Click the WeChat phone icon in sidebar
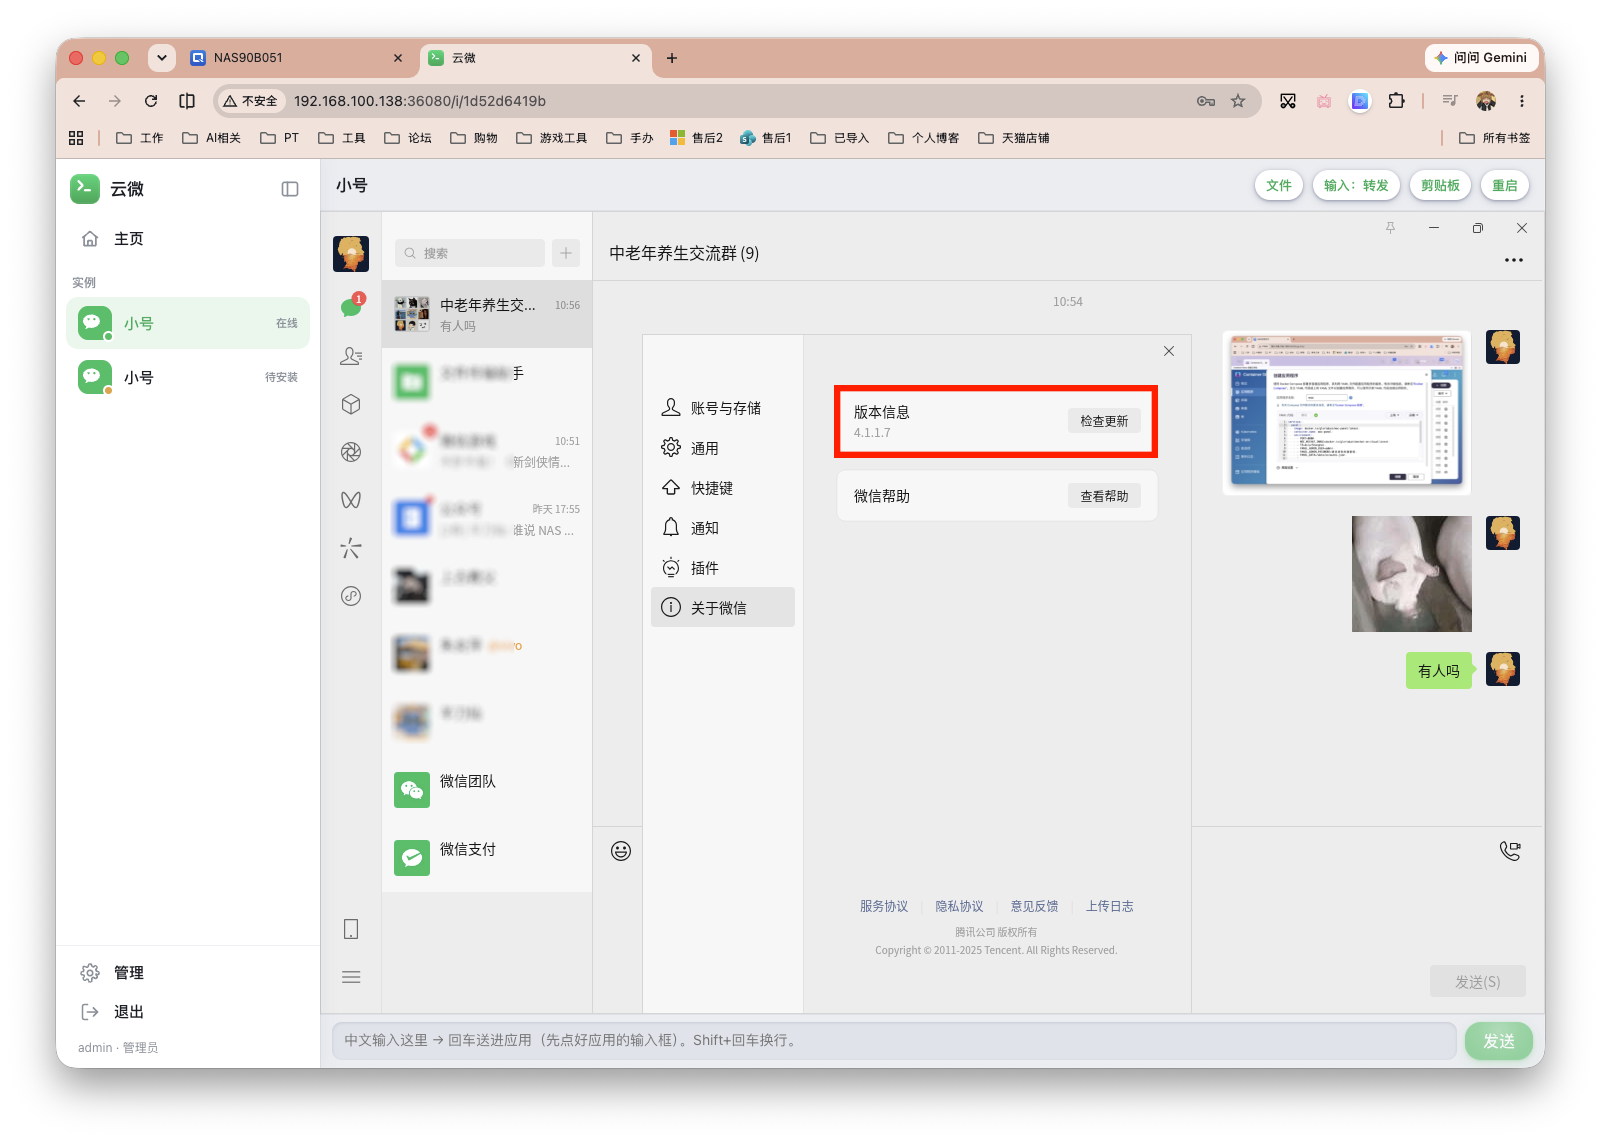 [351, 929]
